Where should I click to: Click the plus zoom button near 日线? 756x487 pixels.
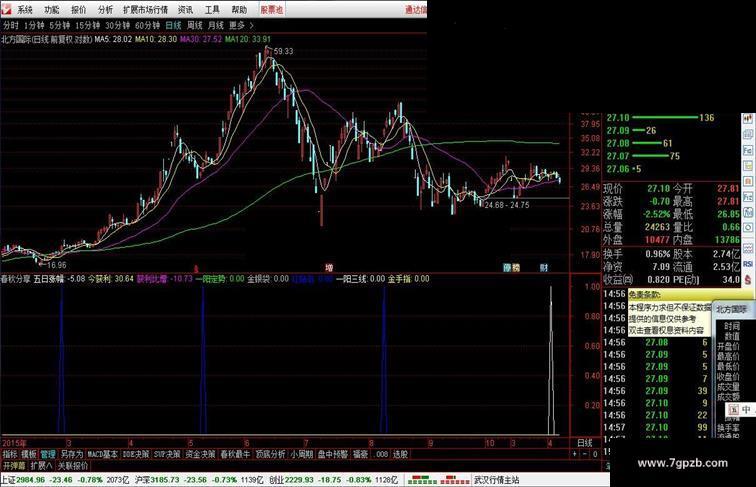tap(575, 454)
